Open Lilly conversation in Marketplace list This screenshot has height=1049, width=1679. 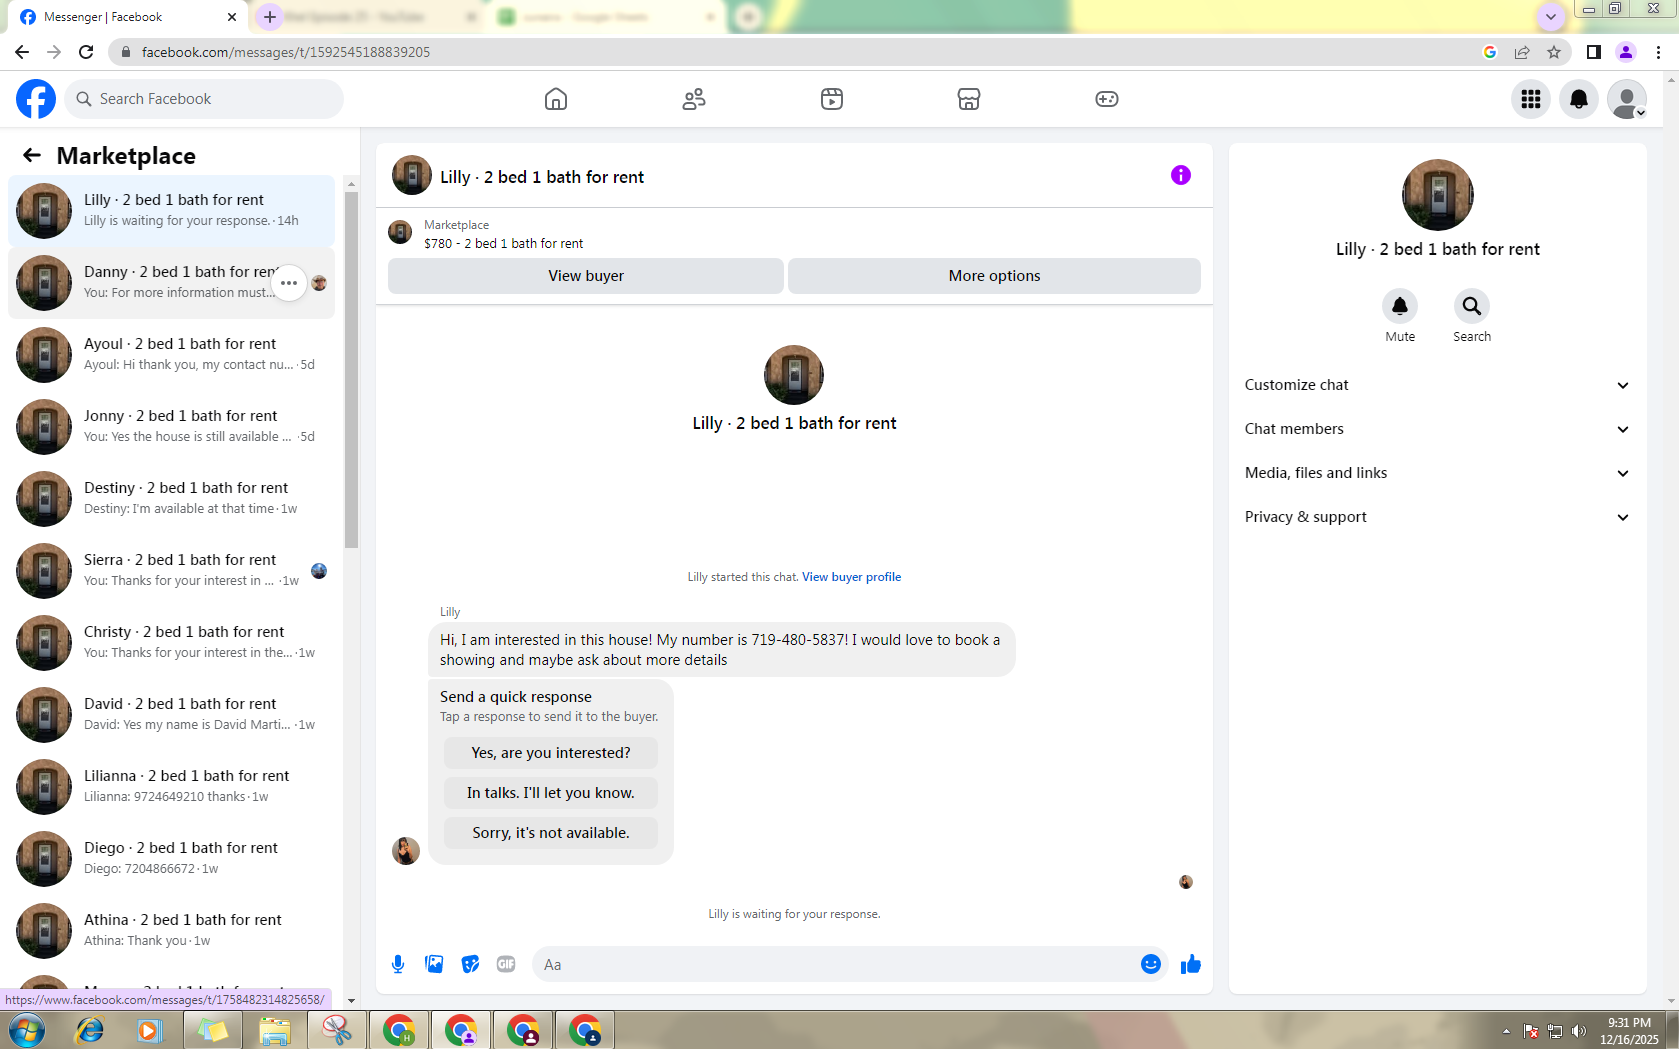coord(171,211)
